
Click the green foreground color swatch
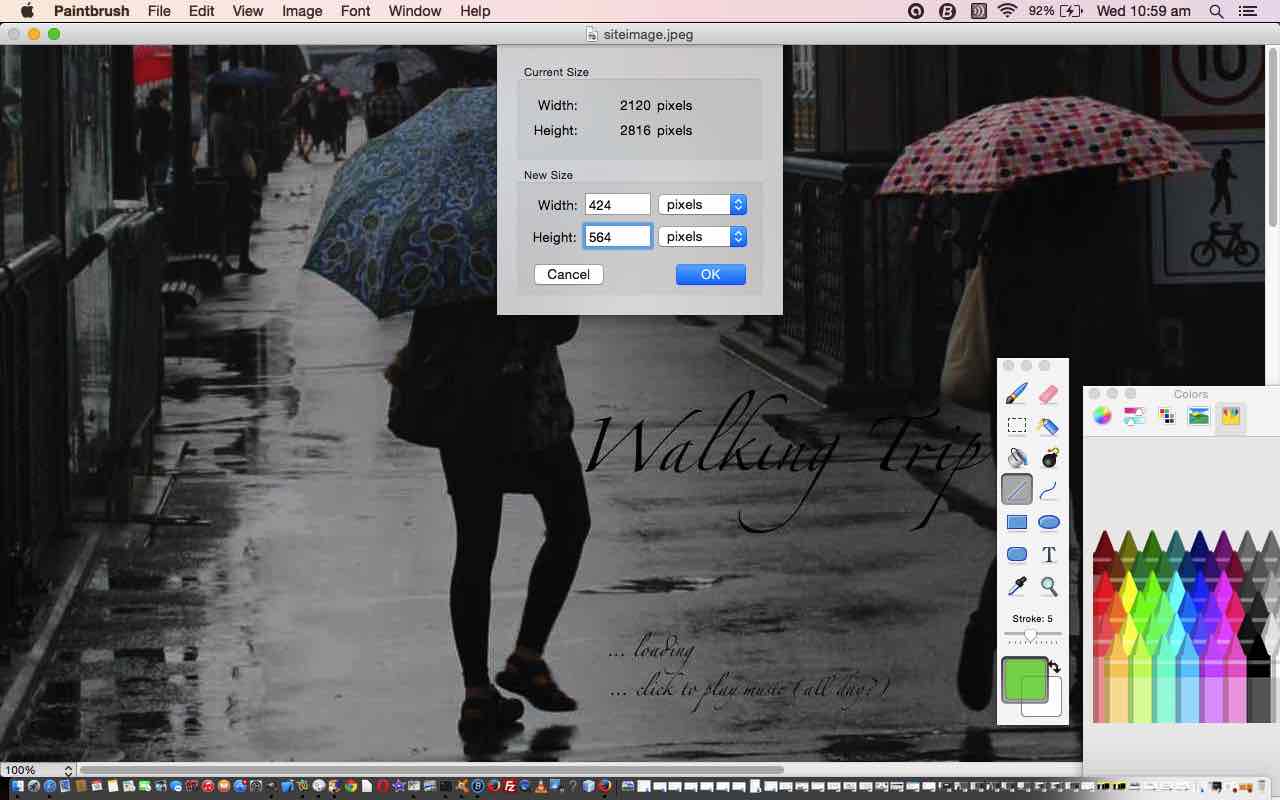pos(1022,679)
